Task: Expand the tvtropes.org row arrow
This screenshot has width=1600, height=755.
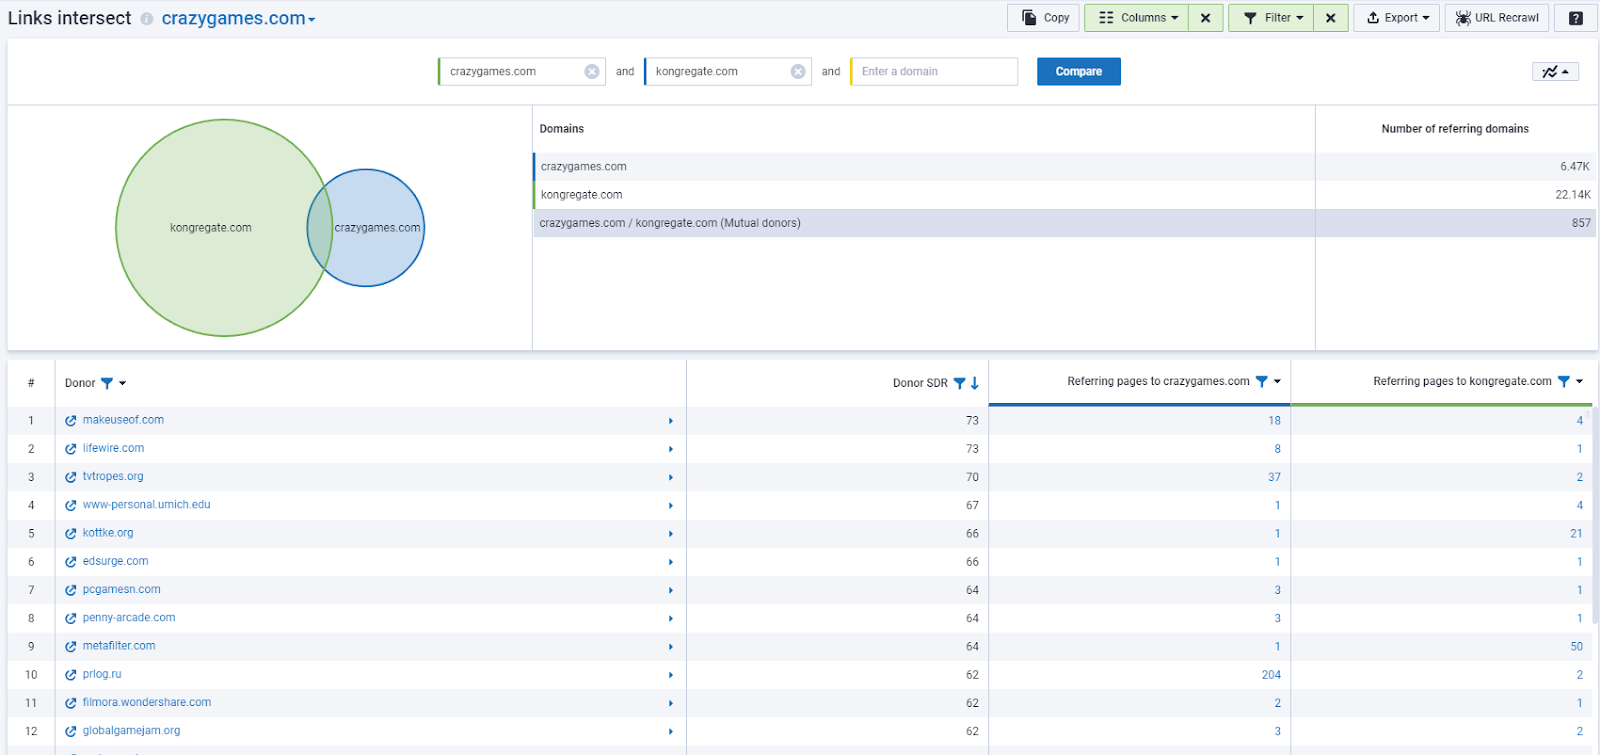Action: [671, 477]
